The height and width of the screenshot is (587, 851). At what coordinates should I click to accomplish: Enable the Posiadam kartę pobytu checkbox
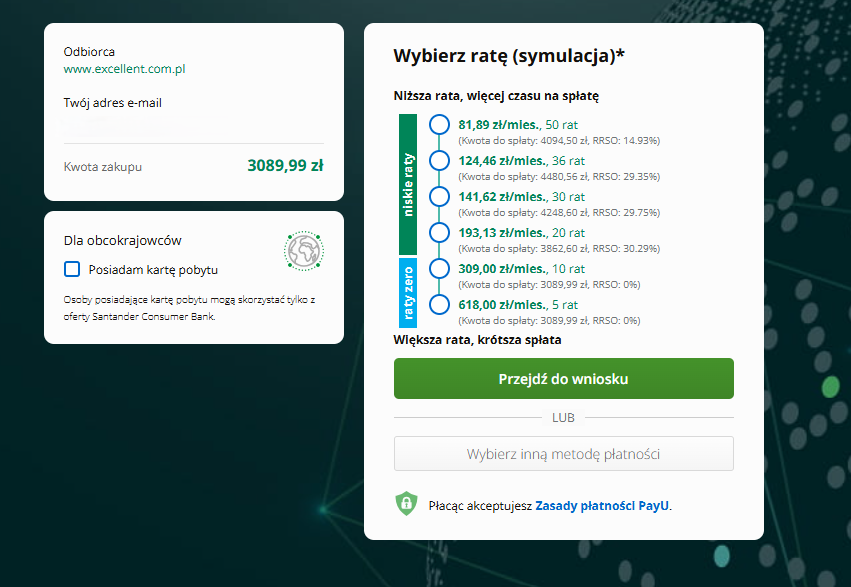coord(70,269)
